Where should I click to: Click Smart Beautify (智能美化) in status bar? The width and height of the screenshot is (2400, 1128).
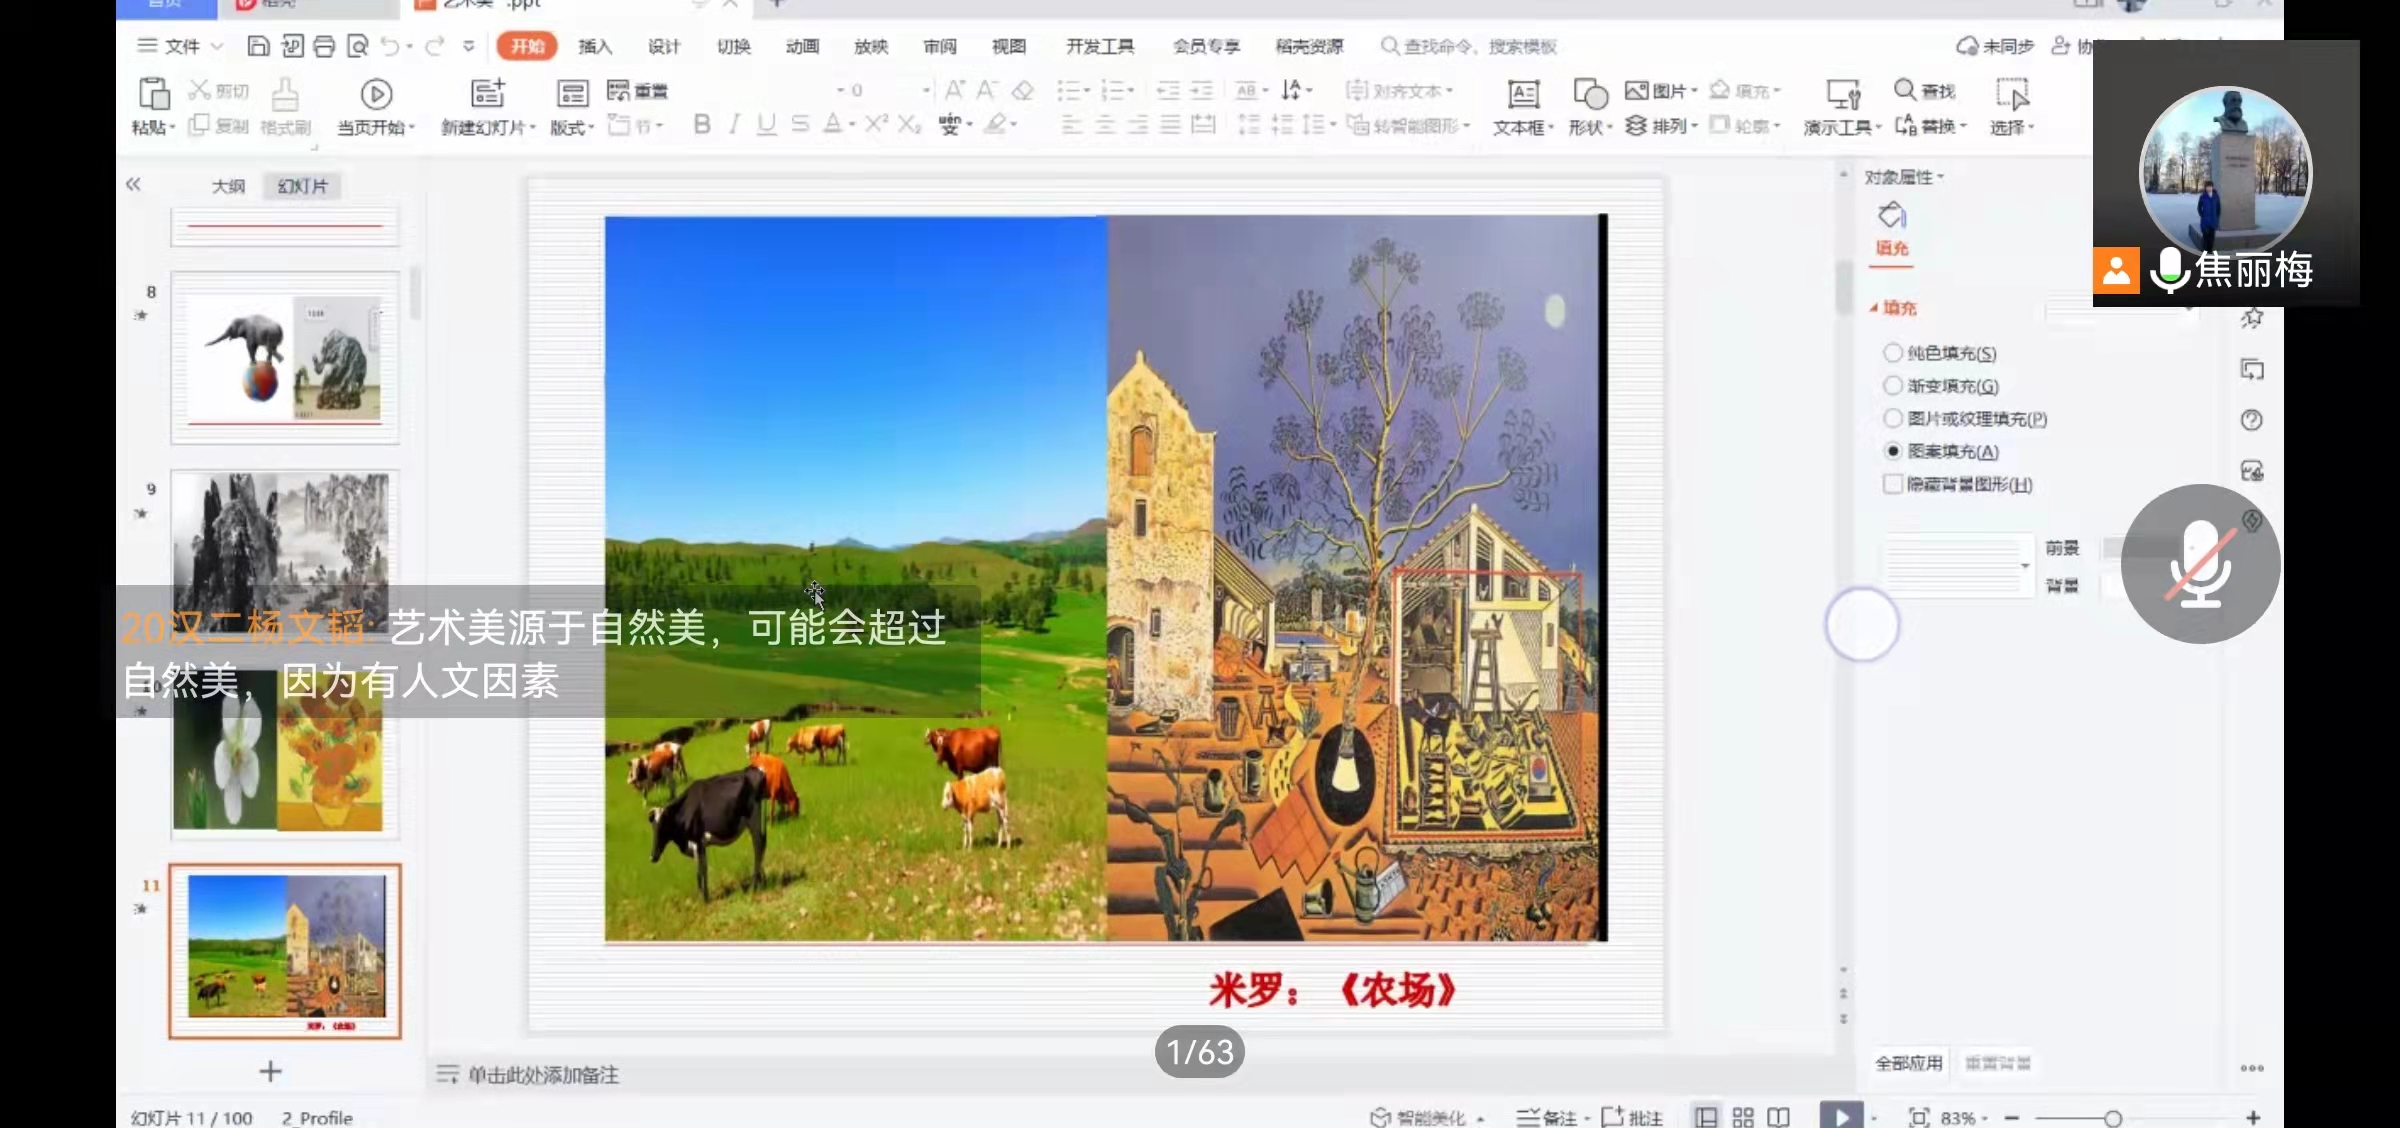[1419, 1118]
